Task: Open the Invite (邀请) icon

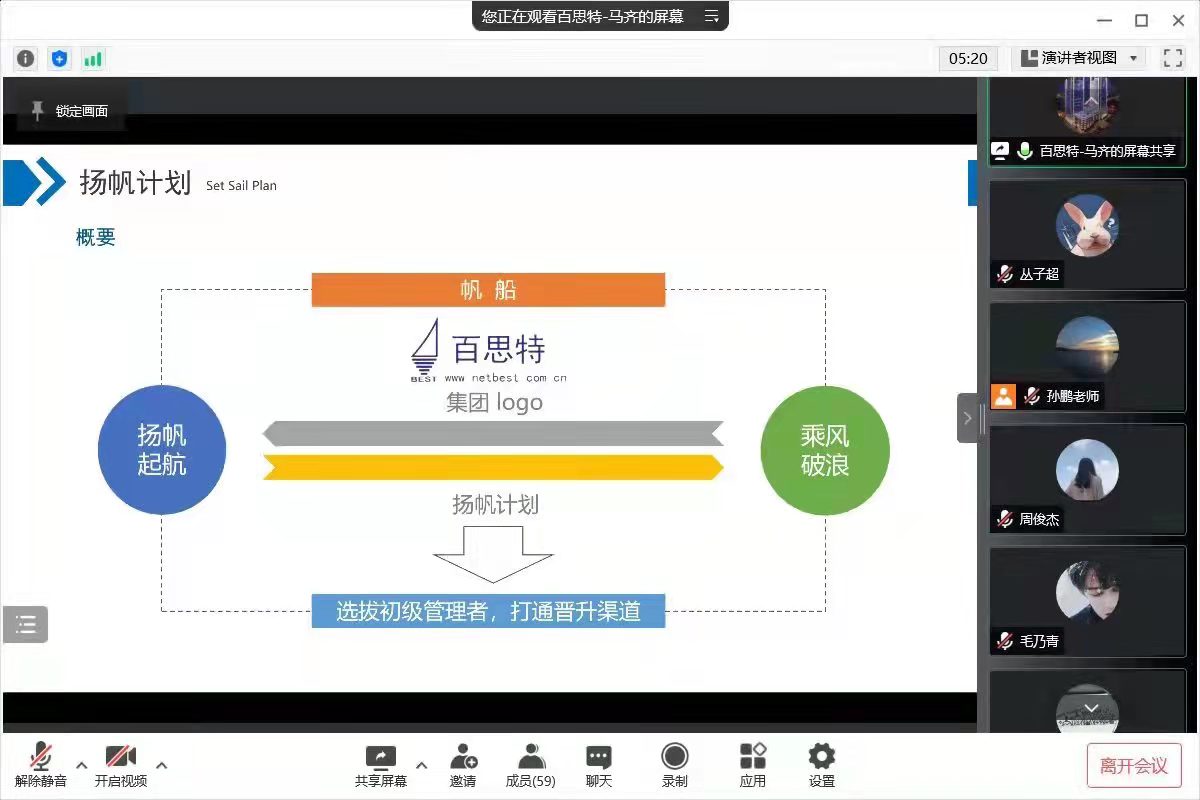Action: pyautogui.click(x=463, y=765)
